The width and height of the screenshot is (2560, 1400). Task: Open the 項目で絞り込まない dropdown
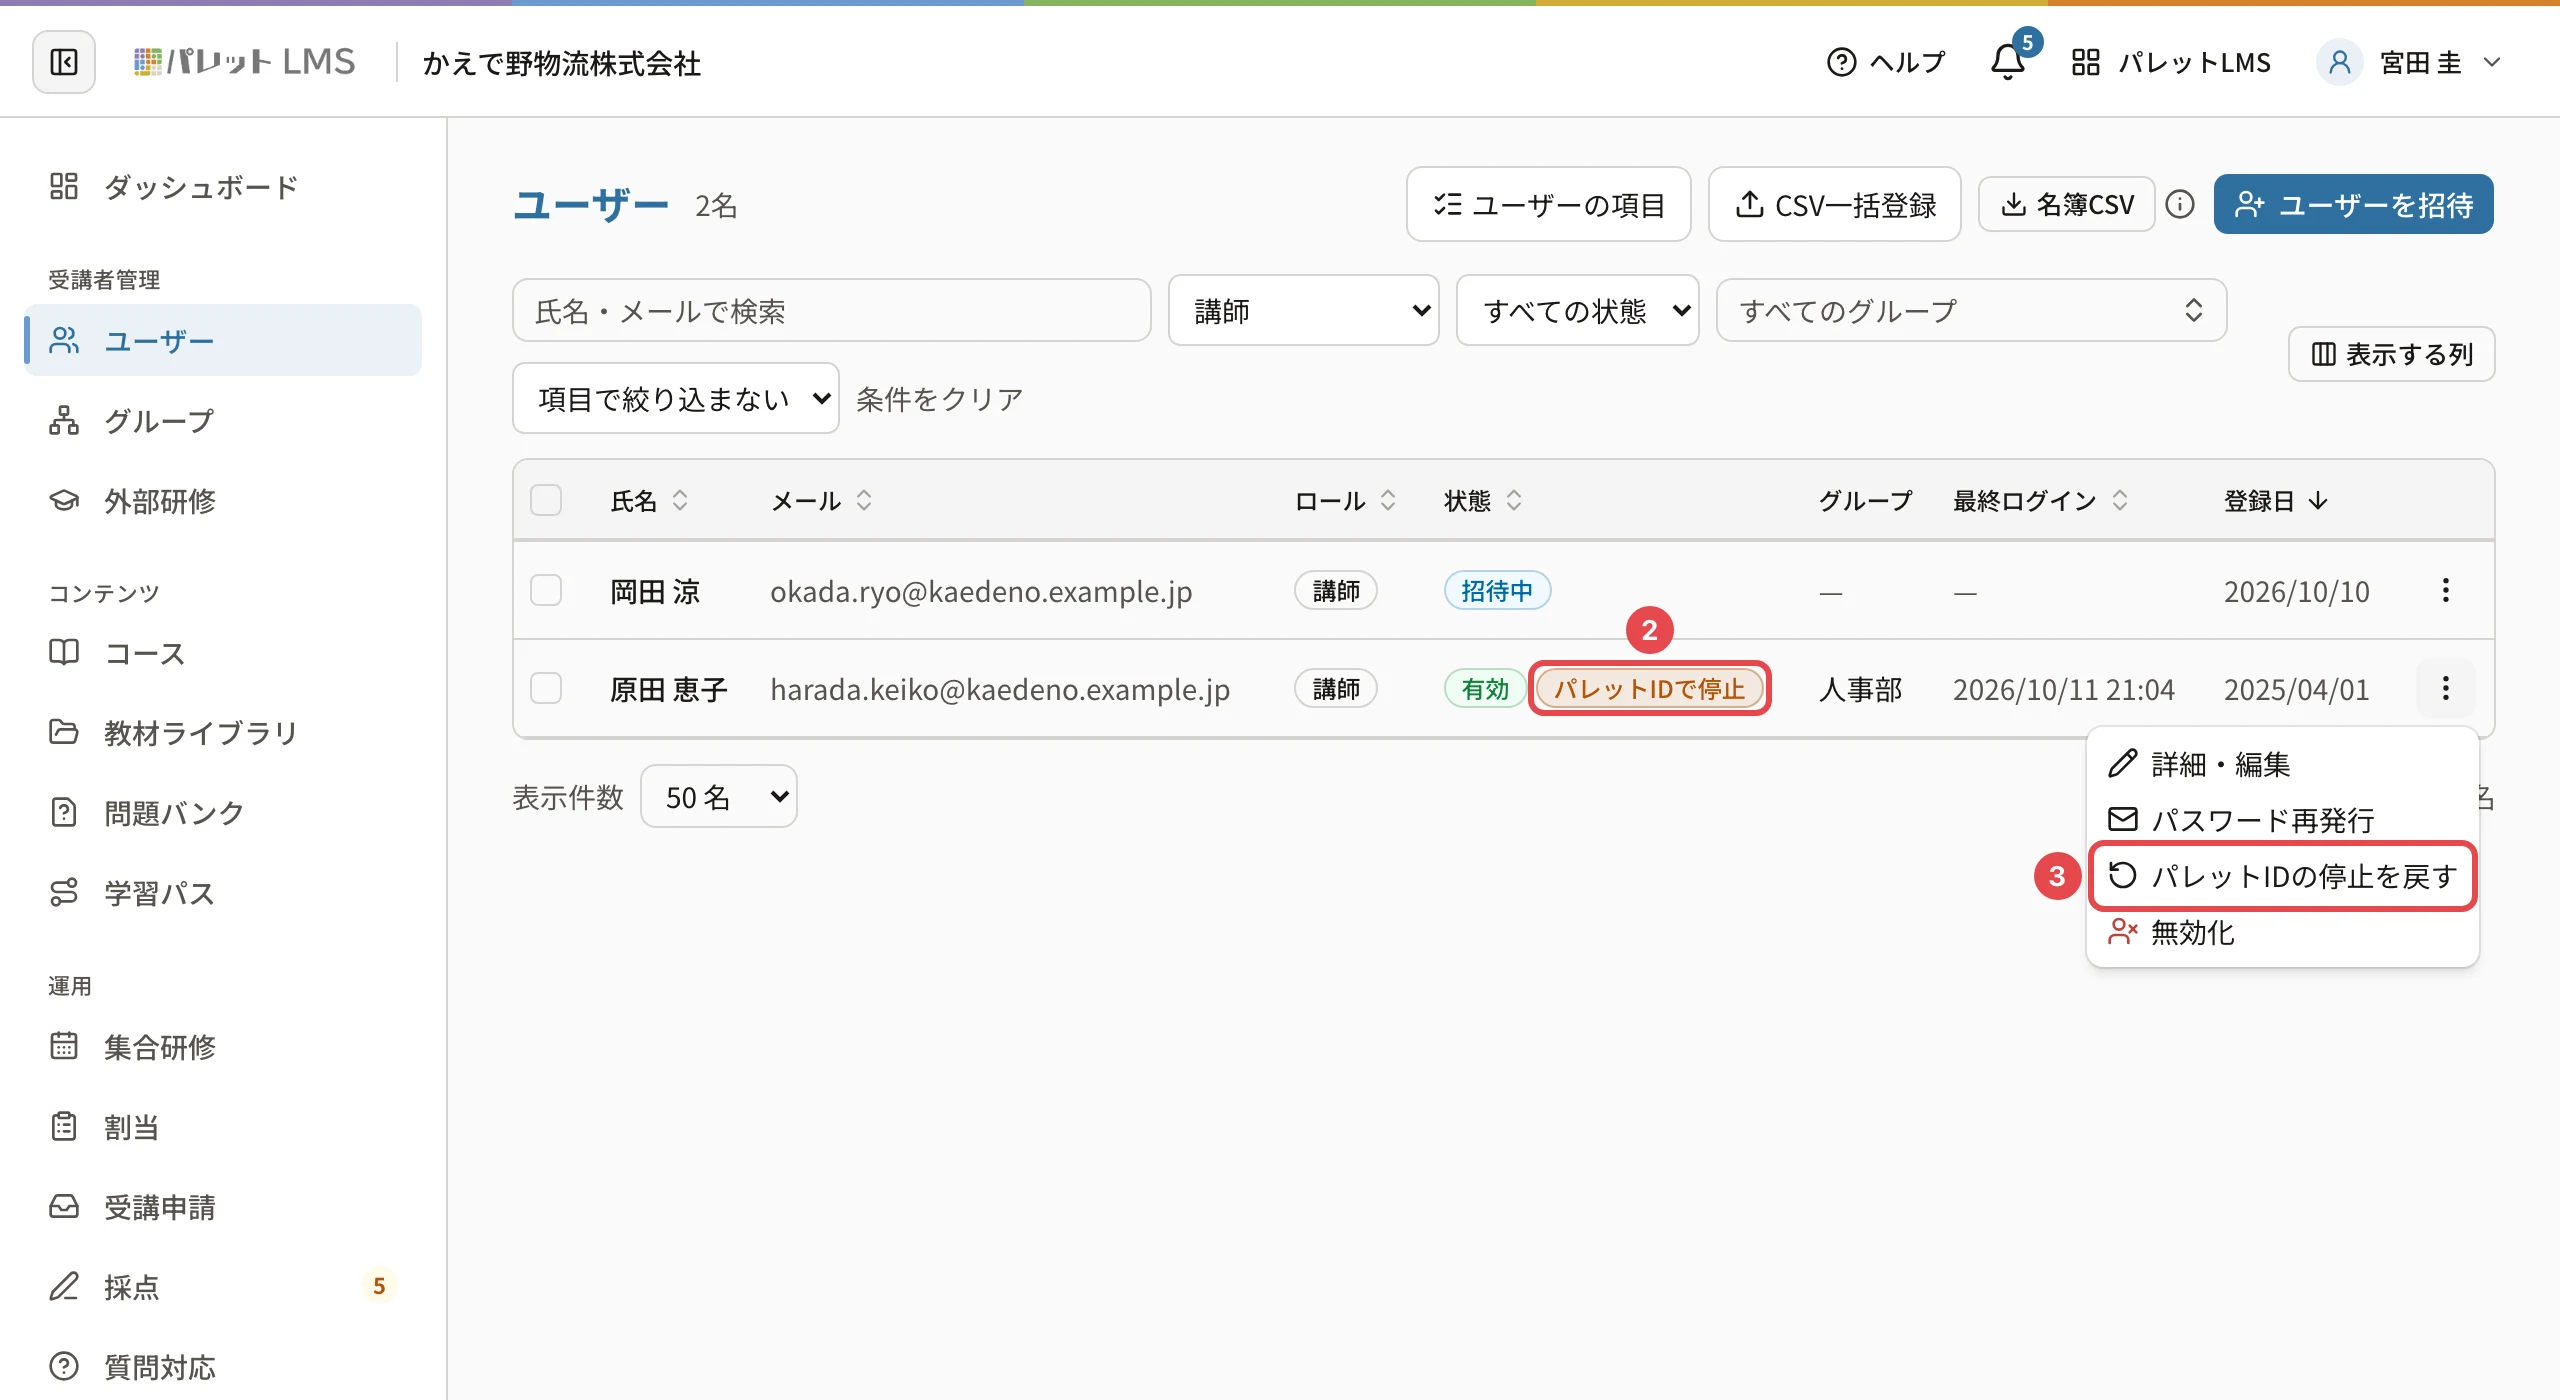point(676,398)
